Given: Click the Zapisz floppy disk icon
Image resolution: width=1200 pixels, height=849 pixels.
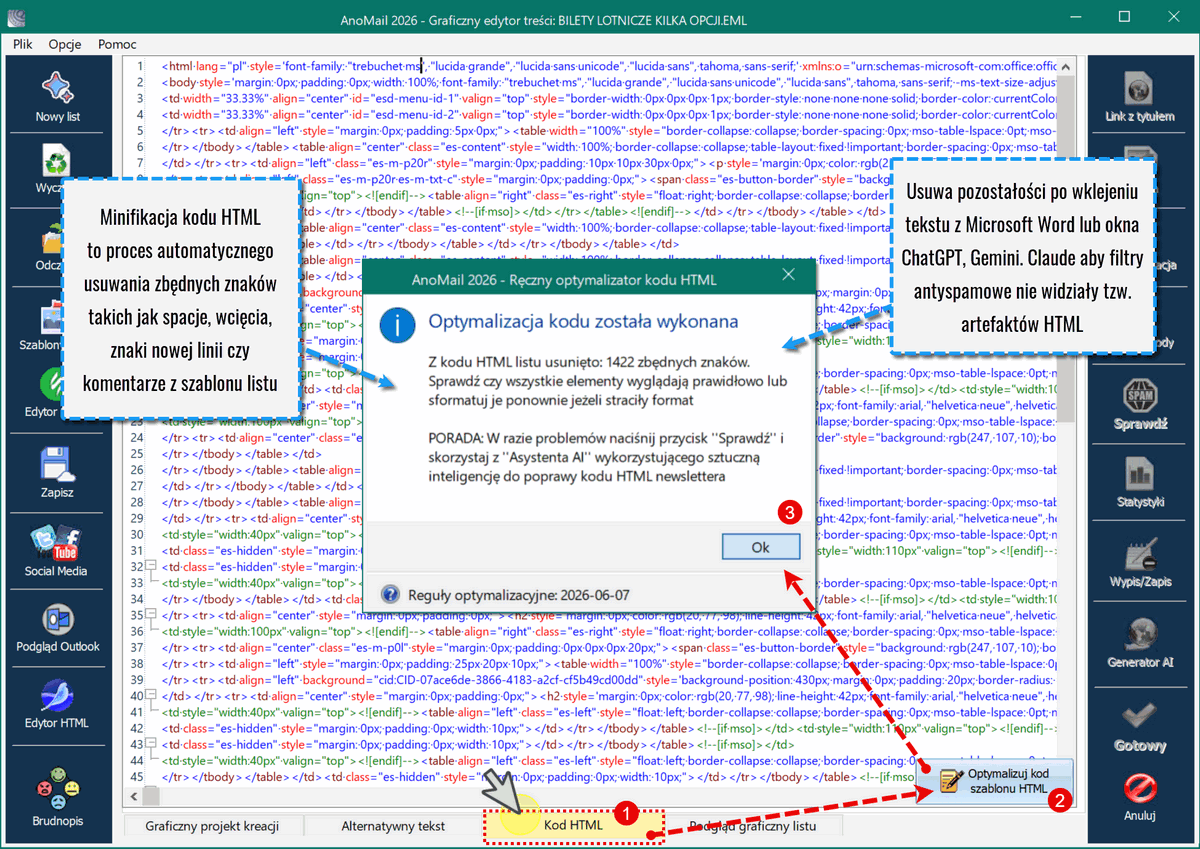Looking at the screenshot, I should click(x=57, y=465).
